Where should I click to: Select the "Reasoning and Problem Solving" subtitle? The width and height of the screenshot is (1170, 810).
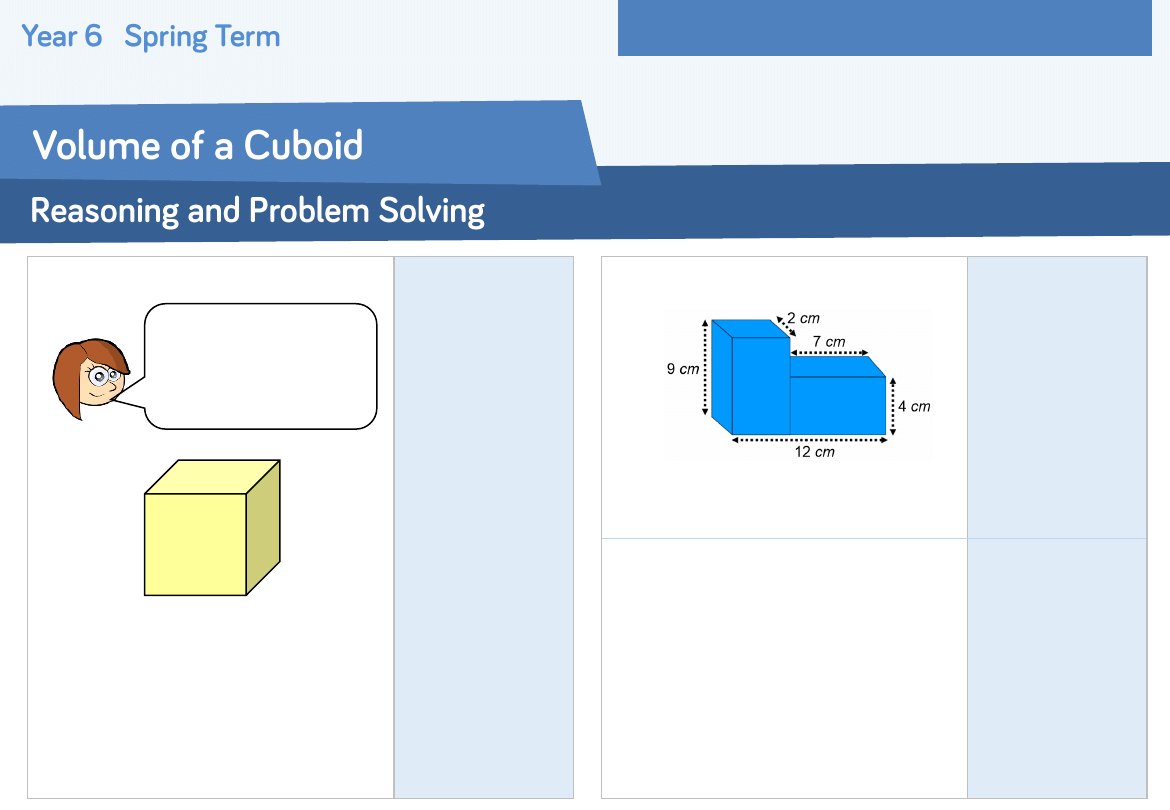(257, 210)
